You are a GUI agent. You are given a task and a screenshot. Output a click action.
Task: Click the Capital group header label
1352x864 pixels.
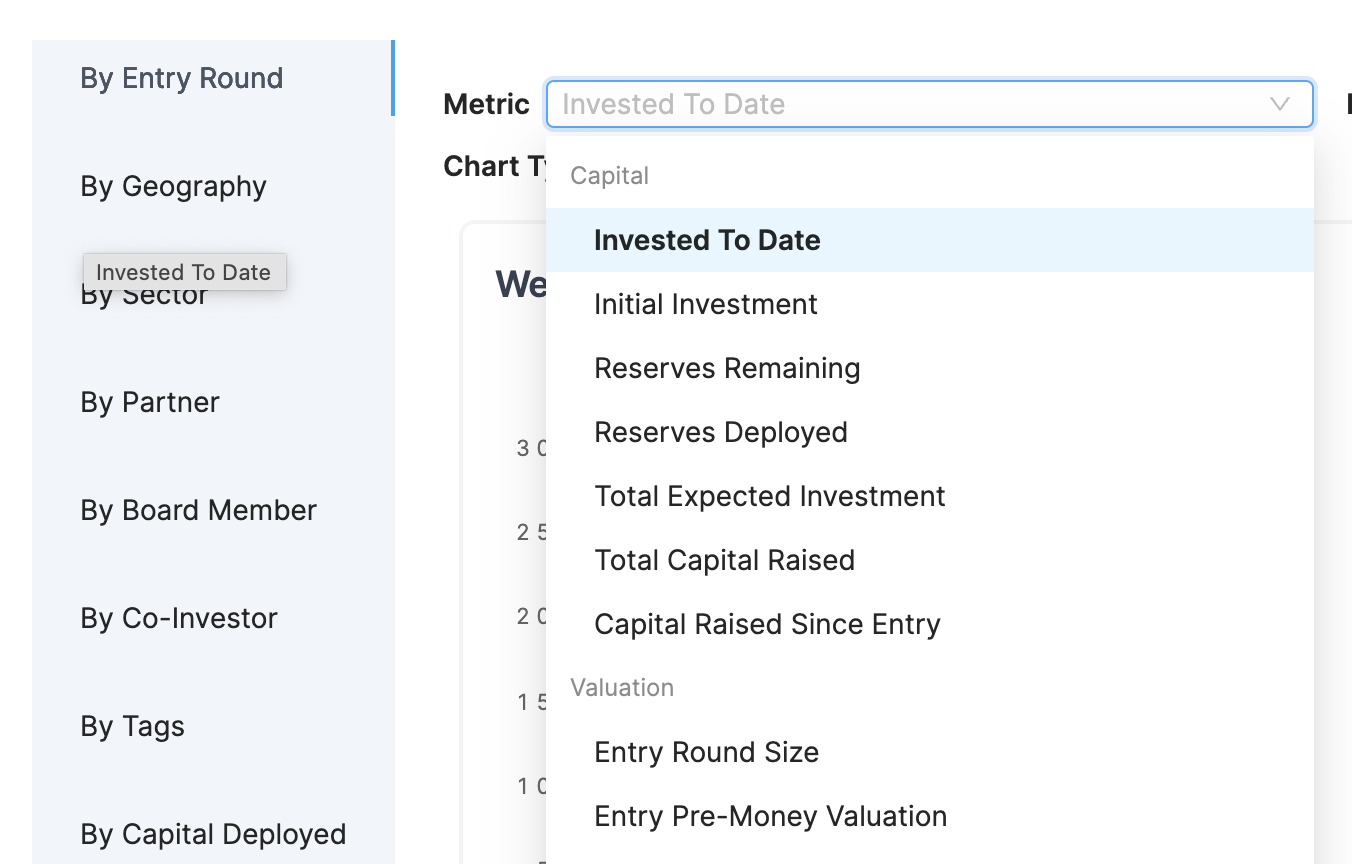609,176
